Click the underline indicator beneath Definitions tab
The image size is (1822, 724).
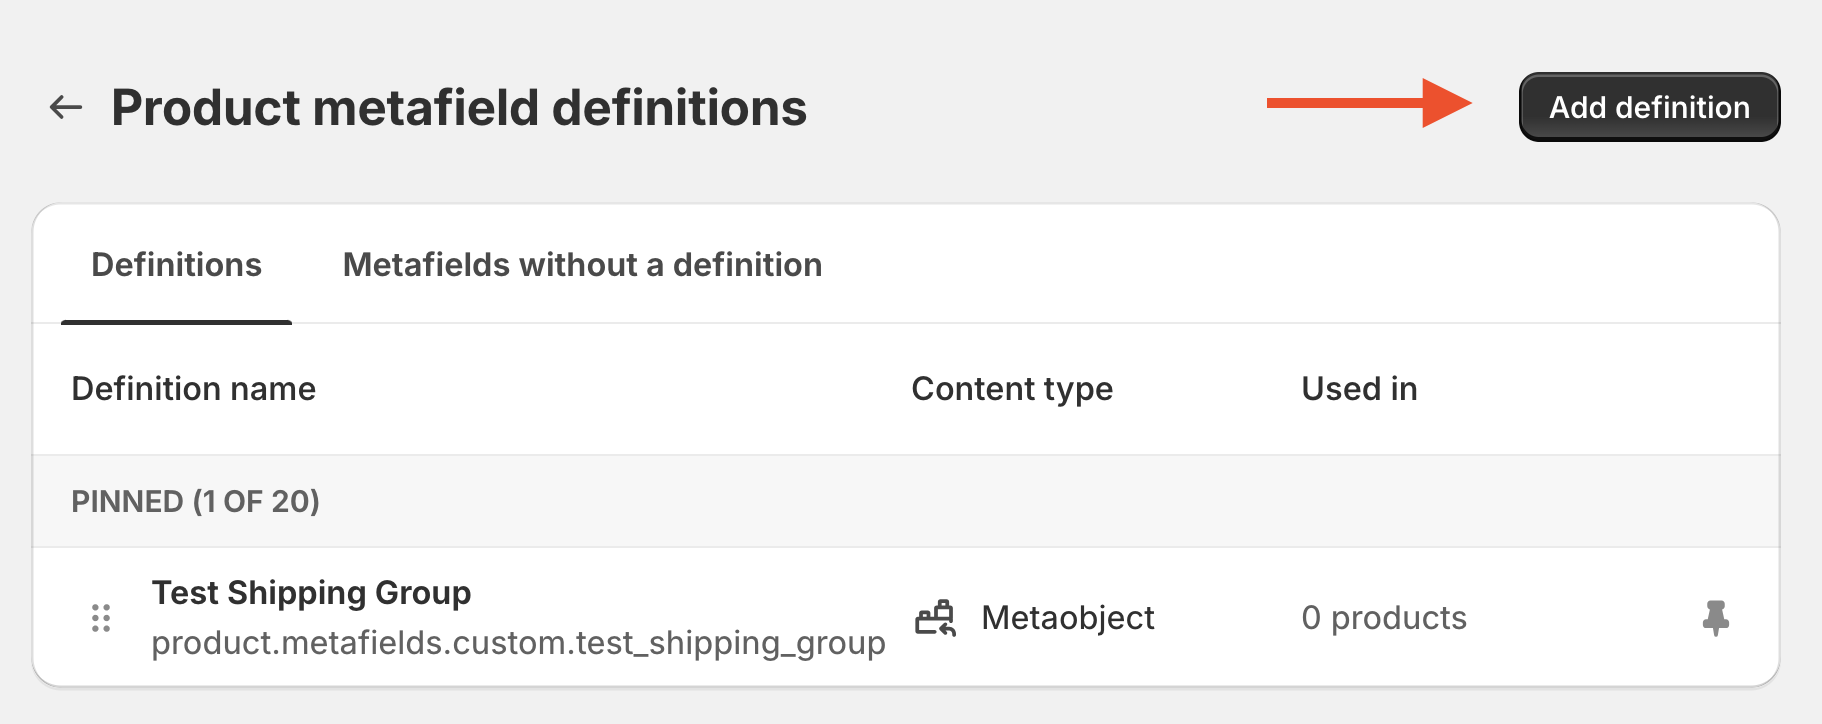pyautogui.click(x=176, y=322)
